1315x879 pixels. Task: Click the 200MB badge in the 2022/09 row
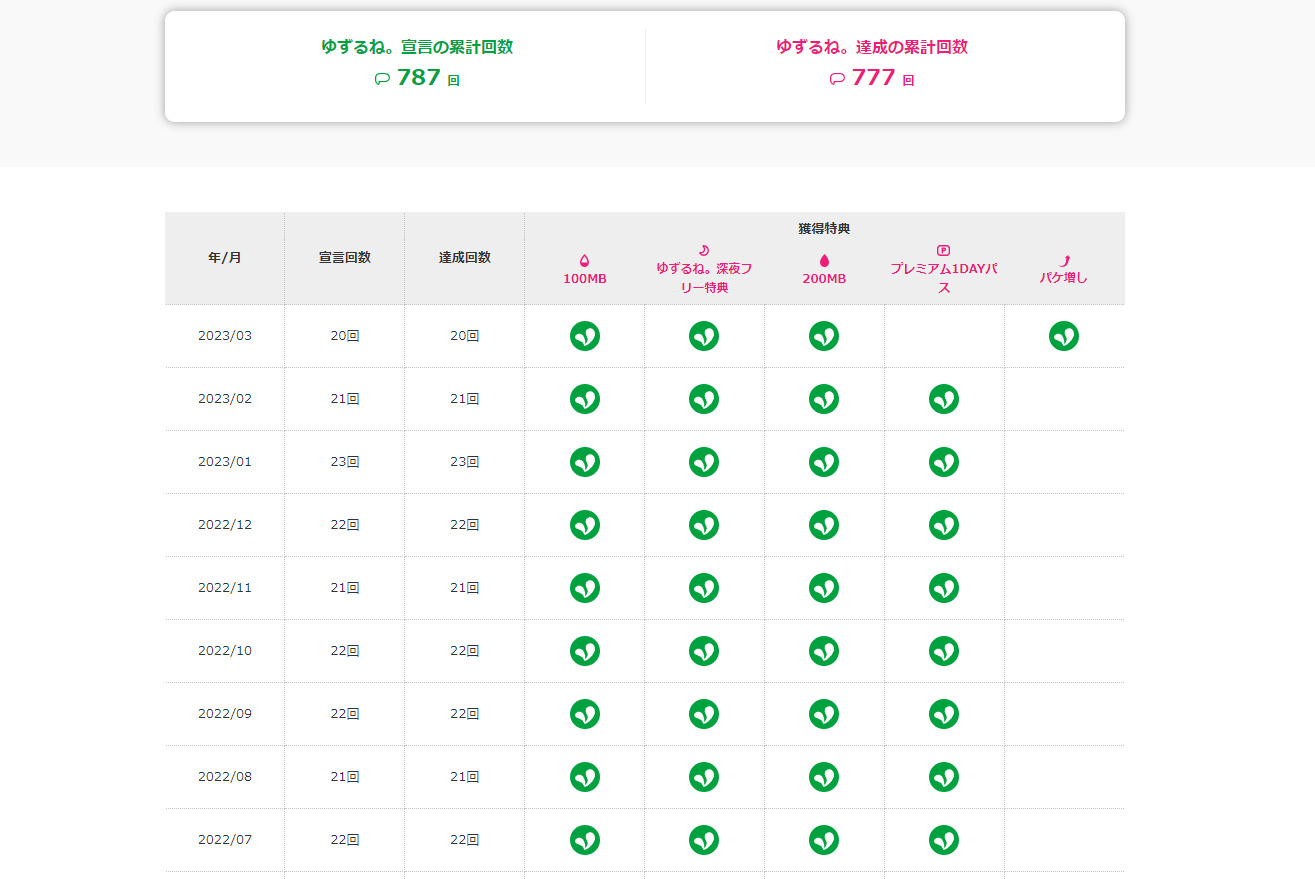(824, 714)
